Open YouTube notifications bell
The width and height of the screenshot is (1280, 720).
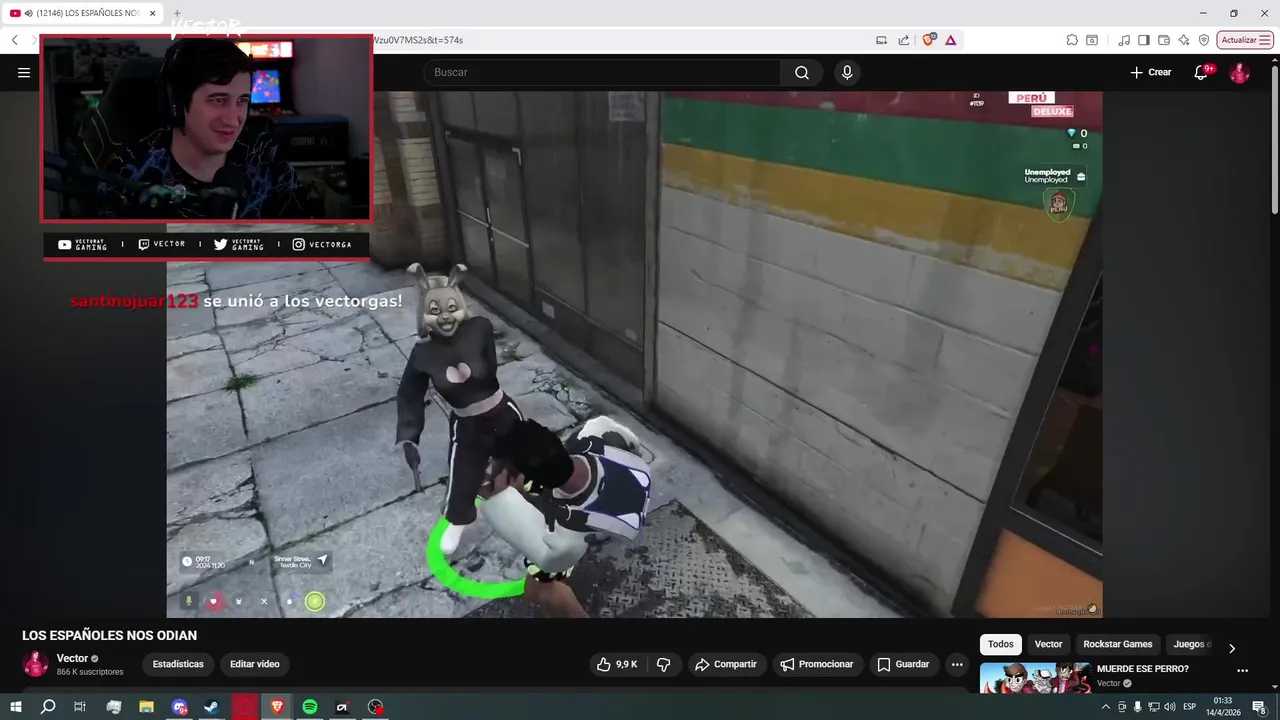pyautogui.click(x=1202, y=72)
